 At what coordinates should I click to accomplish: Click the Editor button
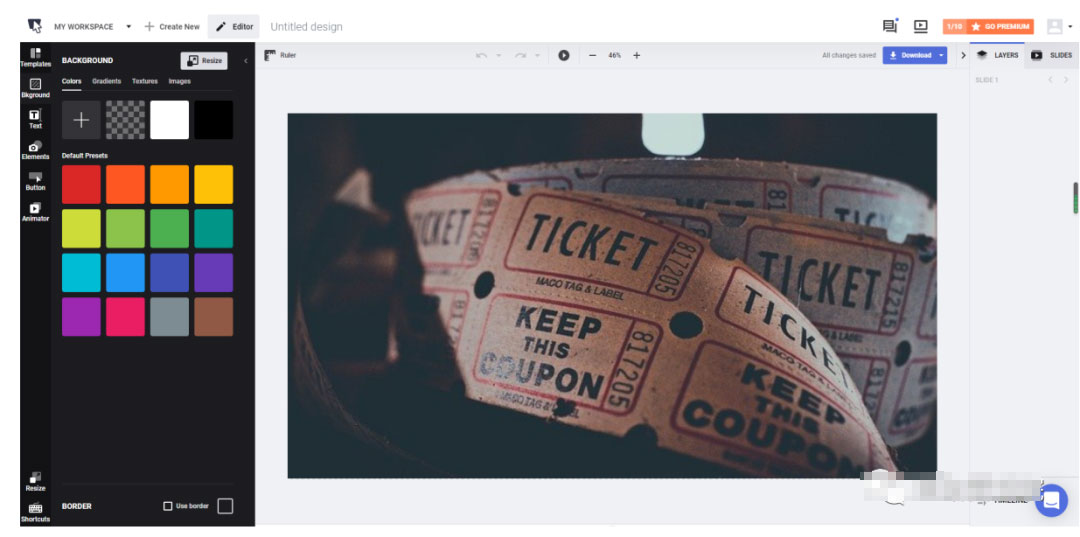point(234,26)
